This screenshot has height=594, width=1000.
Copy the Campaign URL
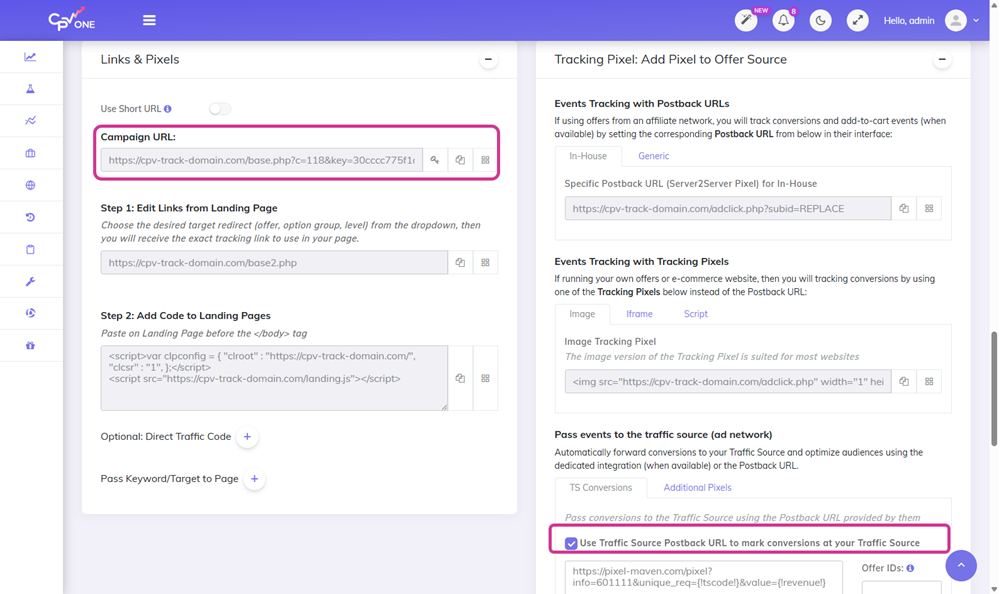coord(460,160)
